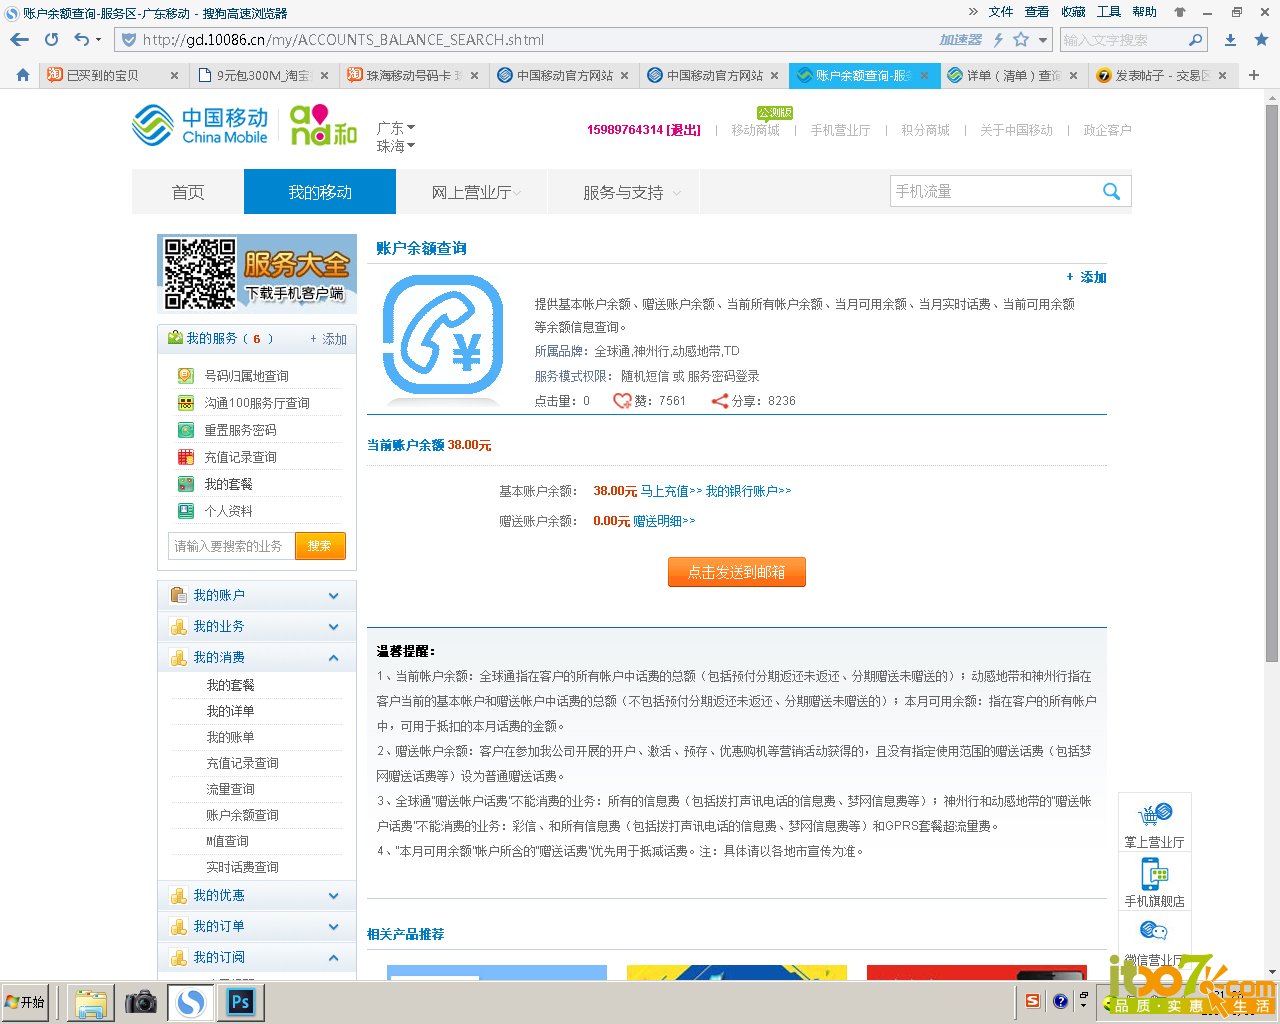The image size is (1280, 1024).
Task: Click the browser back arrow
Action: coord(20,40)
